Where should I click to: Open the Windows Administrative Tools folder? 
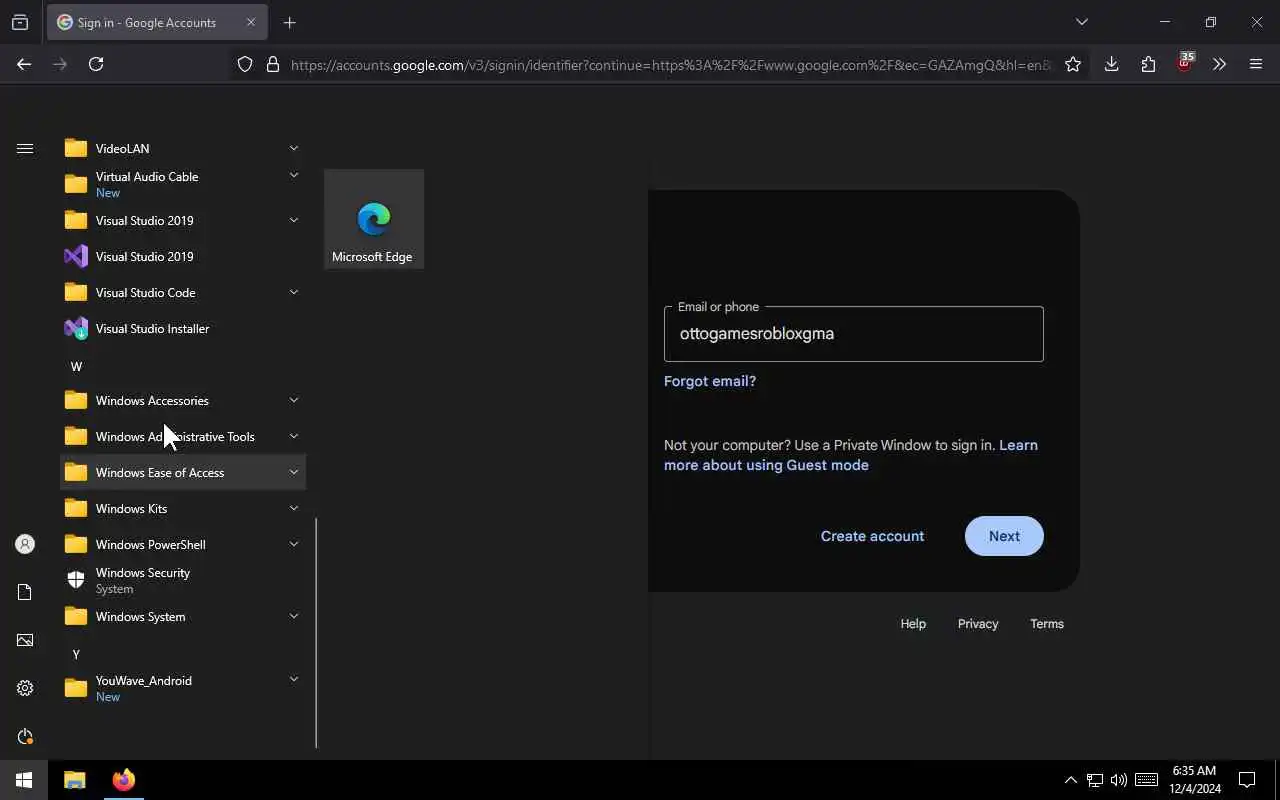pyautogui.click(x=183, y=436)
